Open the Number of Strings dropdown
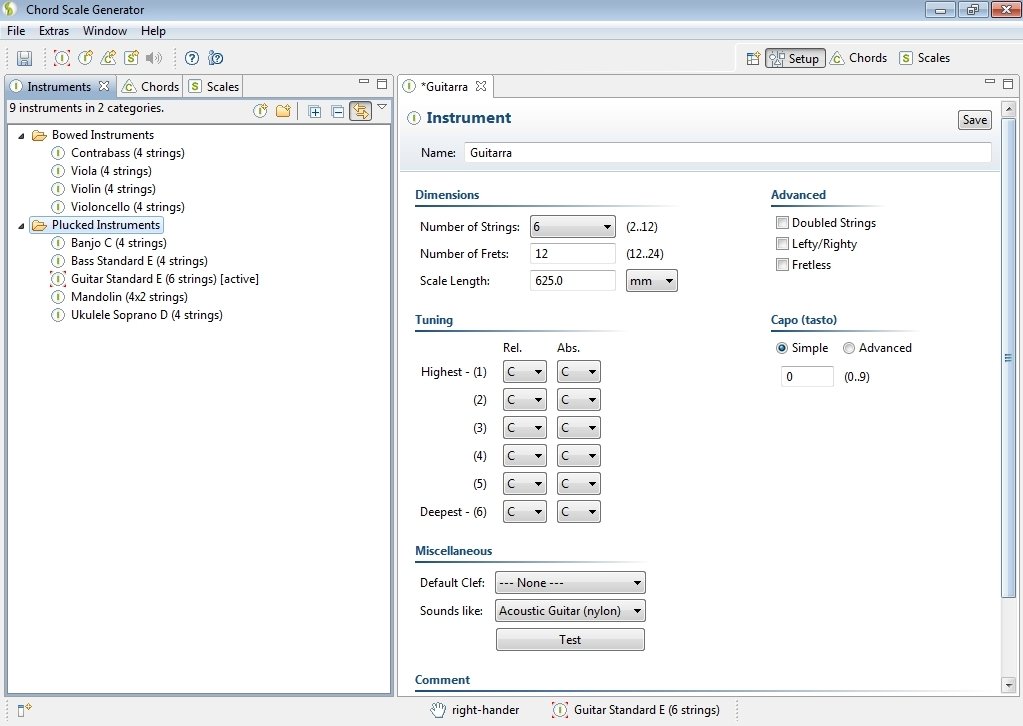The image size is (1023, 726). pos(572,227)
